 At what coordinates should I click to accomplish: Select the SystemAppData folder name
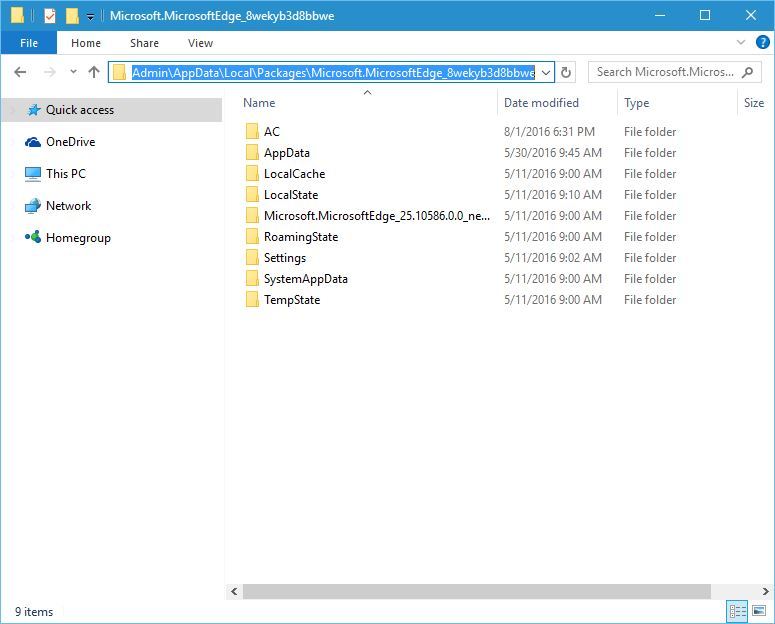click(306, 279)
